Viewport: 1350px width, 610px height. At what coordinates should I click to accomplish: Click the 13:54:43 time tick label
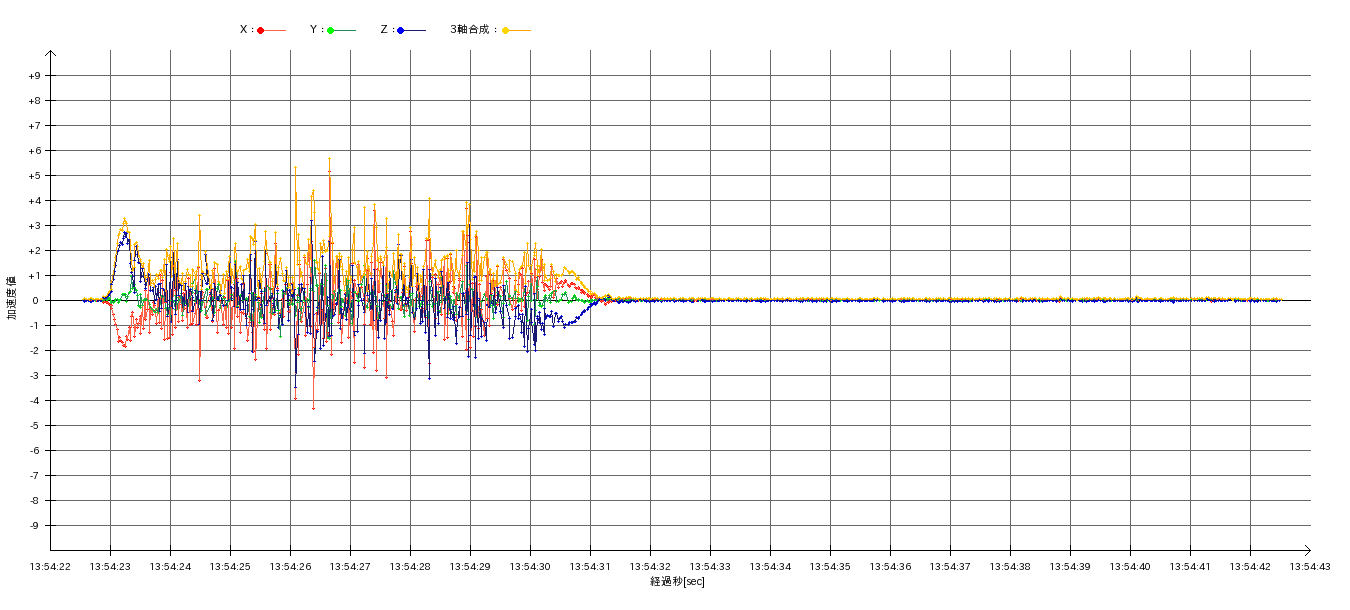[1310, 567]
